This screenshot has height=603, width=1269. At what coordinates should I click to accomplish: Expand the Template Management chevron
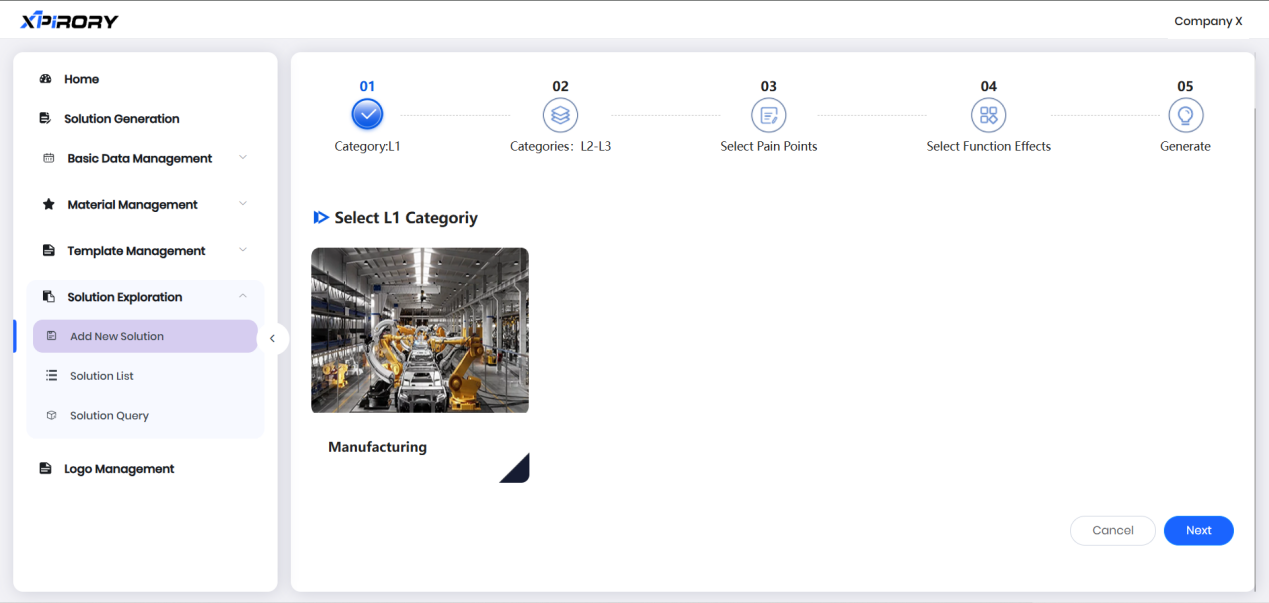[242, 250]
